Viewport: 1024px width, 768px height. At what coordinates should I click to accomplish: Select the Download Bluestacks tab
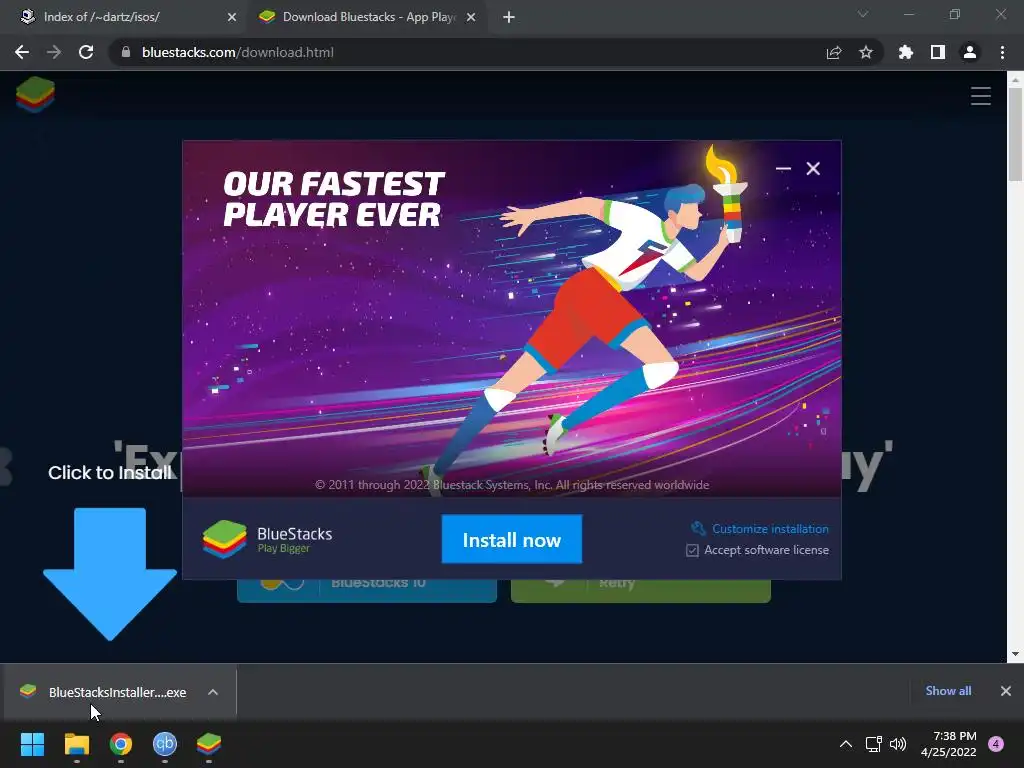pyautogui.click(x=369, y=17)
